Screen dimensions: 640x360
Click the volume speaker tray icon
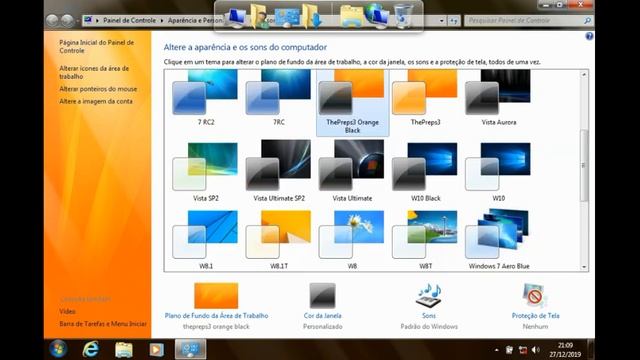click(536, 350)
